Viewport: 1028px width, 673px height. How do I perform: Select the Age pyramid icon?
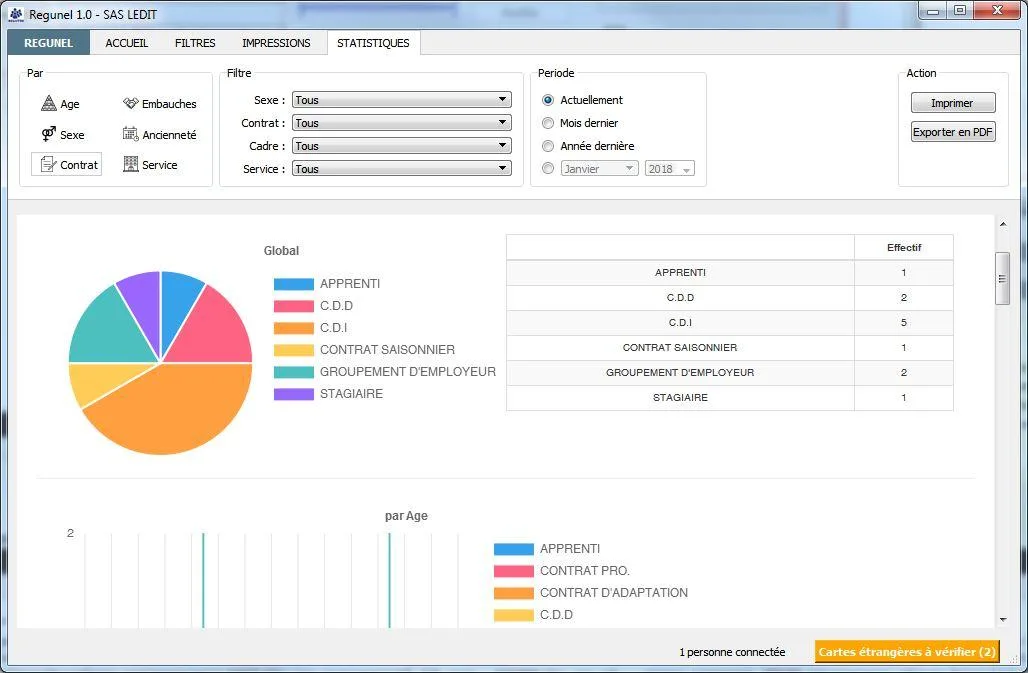(x=49, y=103)
